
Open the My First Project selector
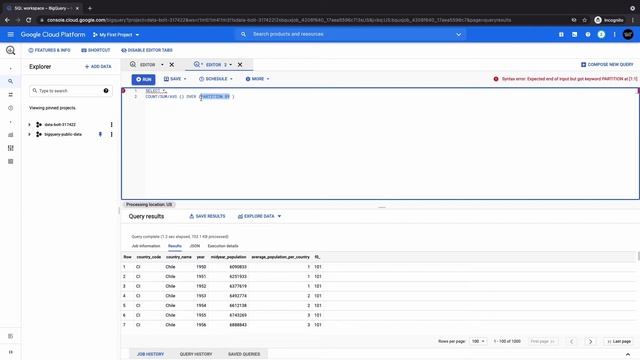pos(116,35)
